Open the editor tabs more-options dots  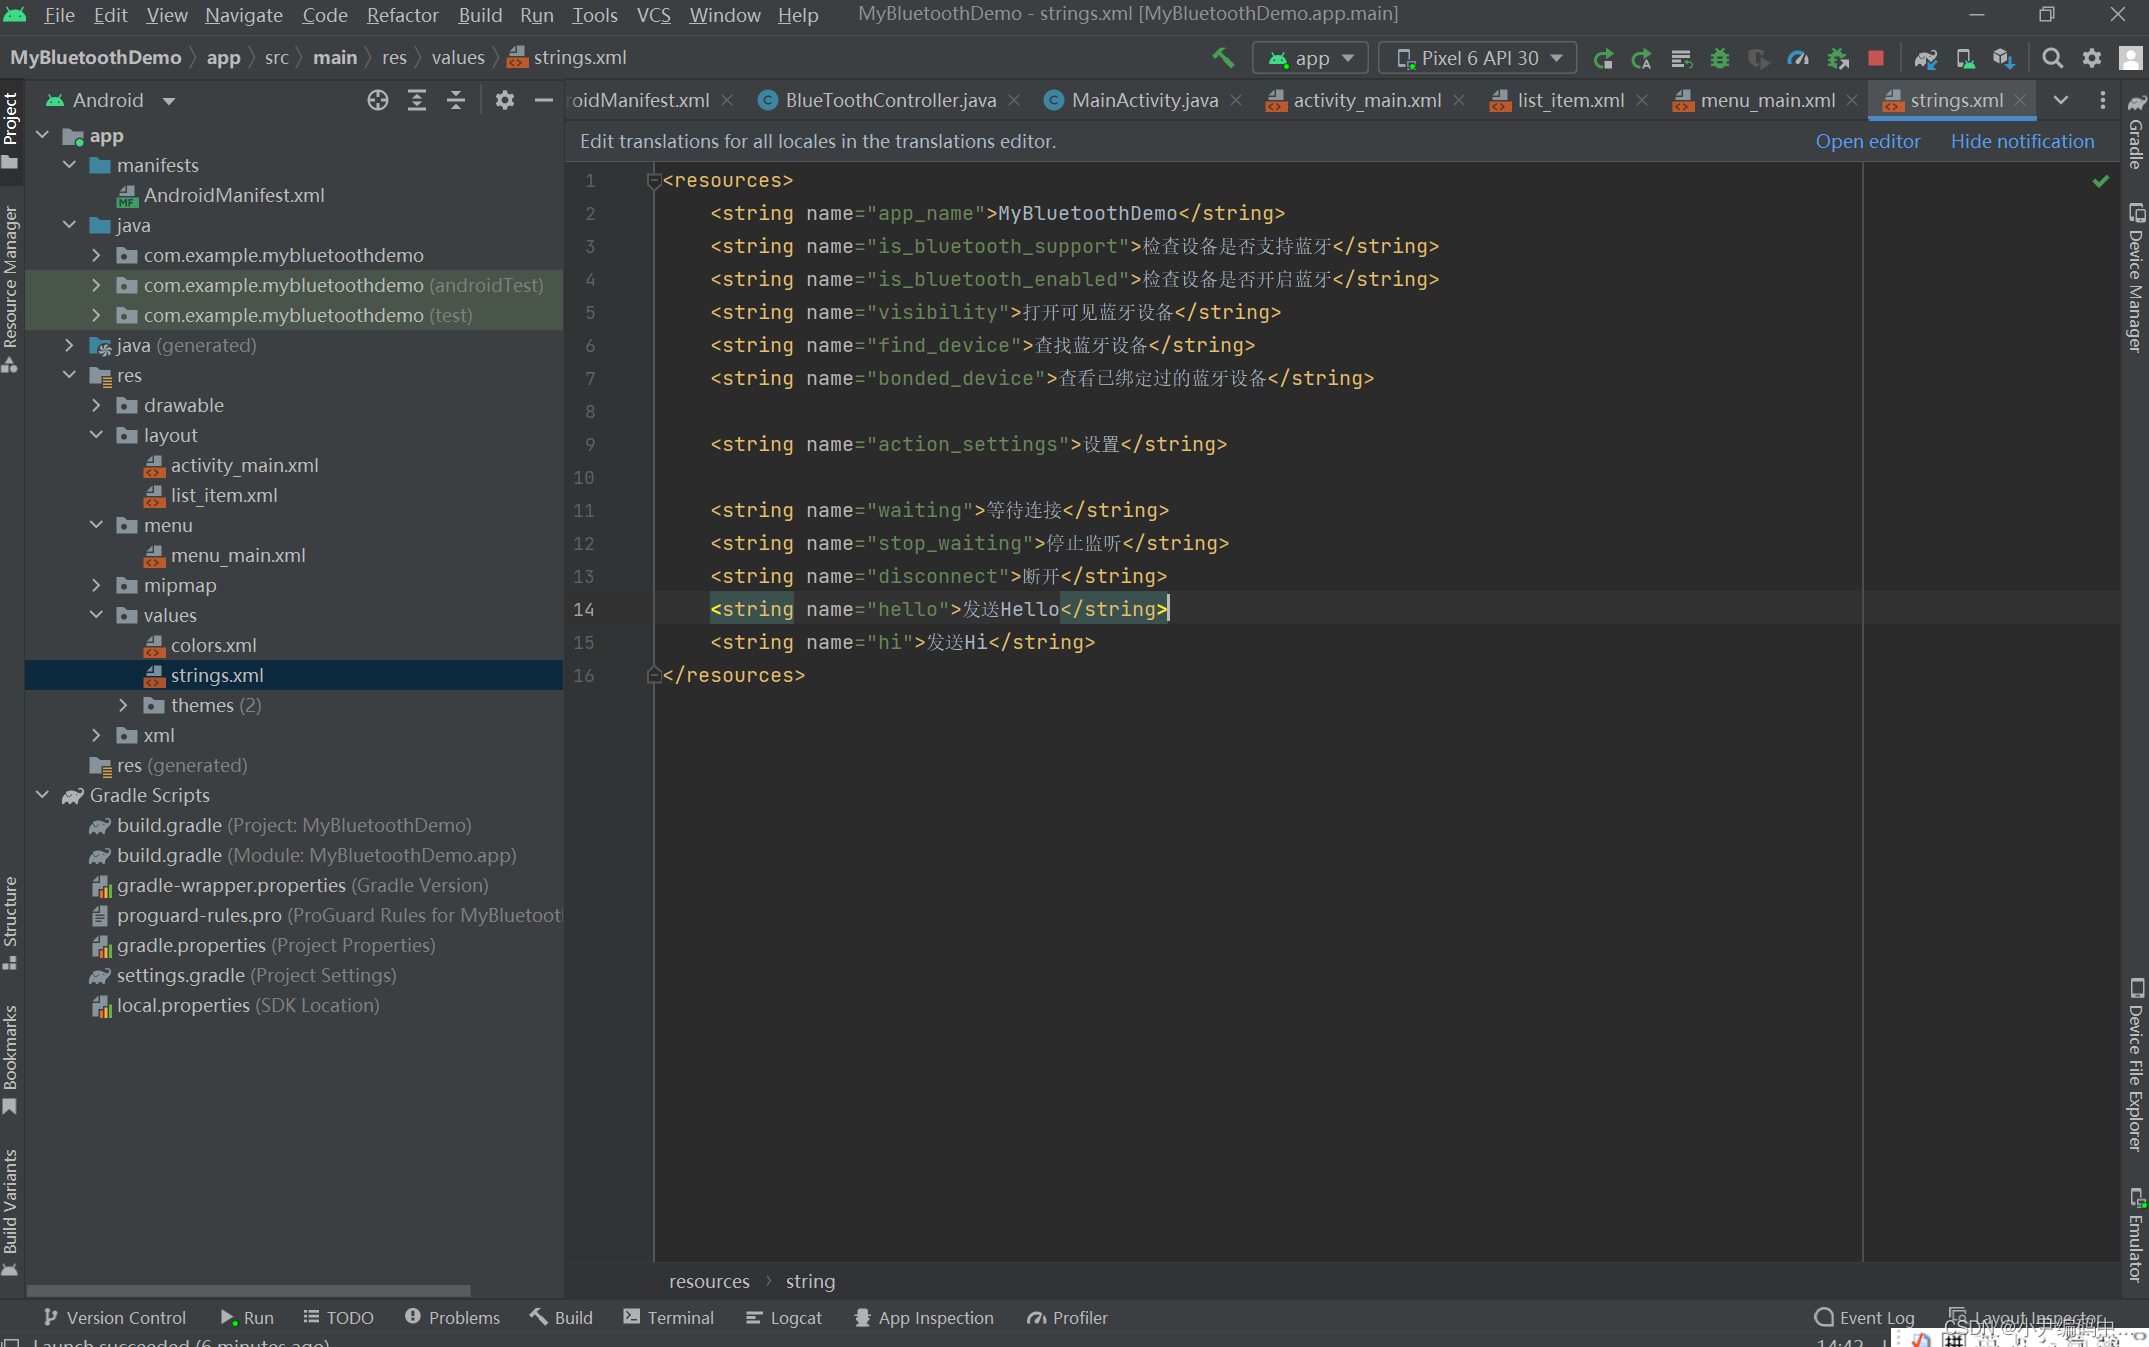point(2102,100)
